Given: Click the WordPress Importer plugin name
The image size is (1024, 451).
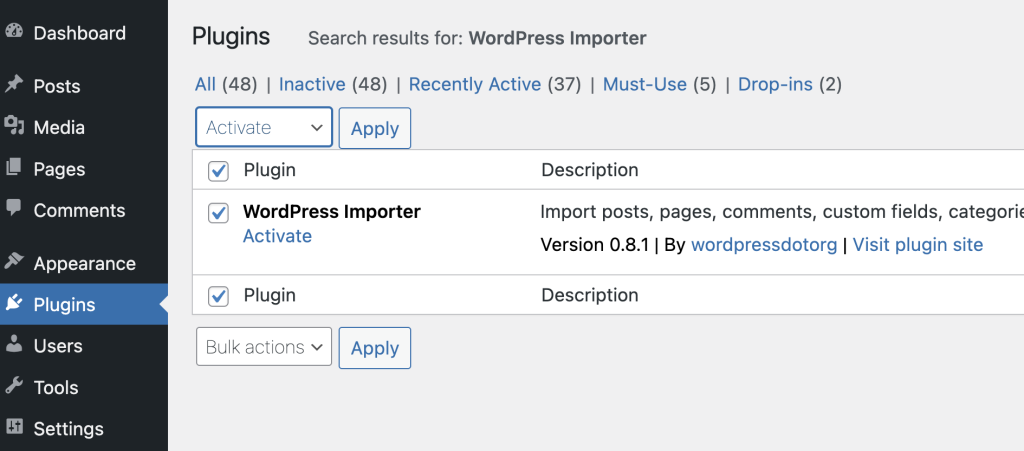Looking at the screenshot, I should tap(332, 211).
